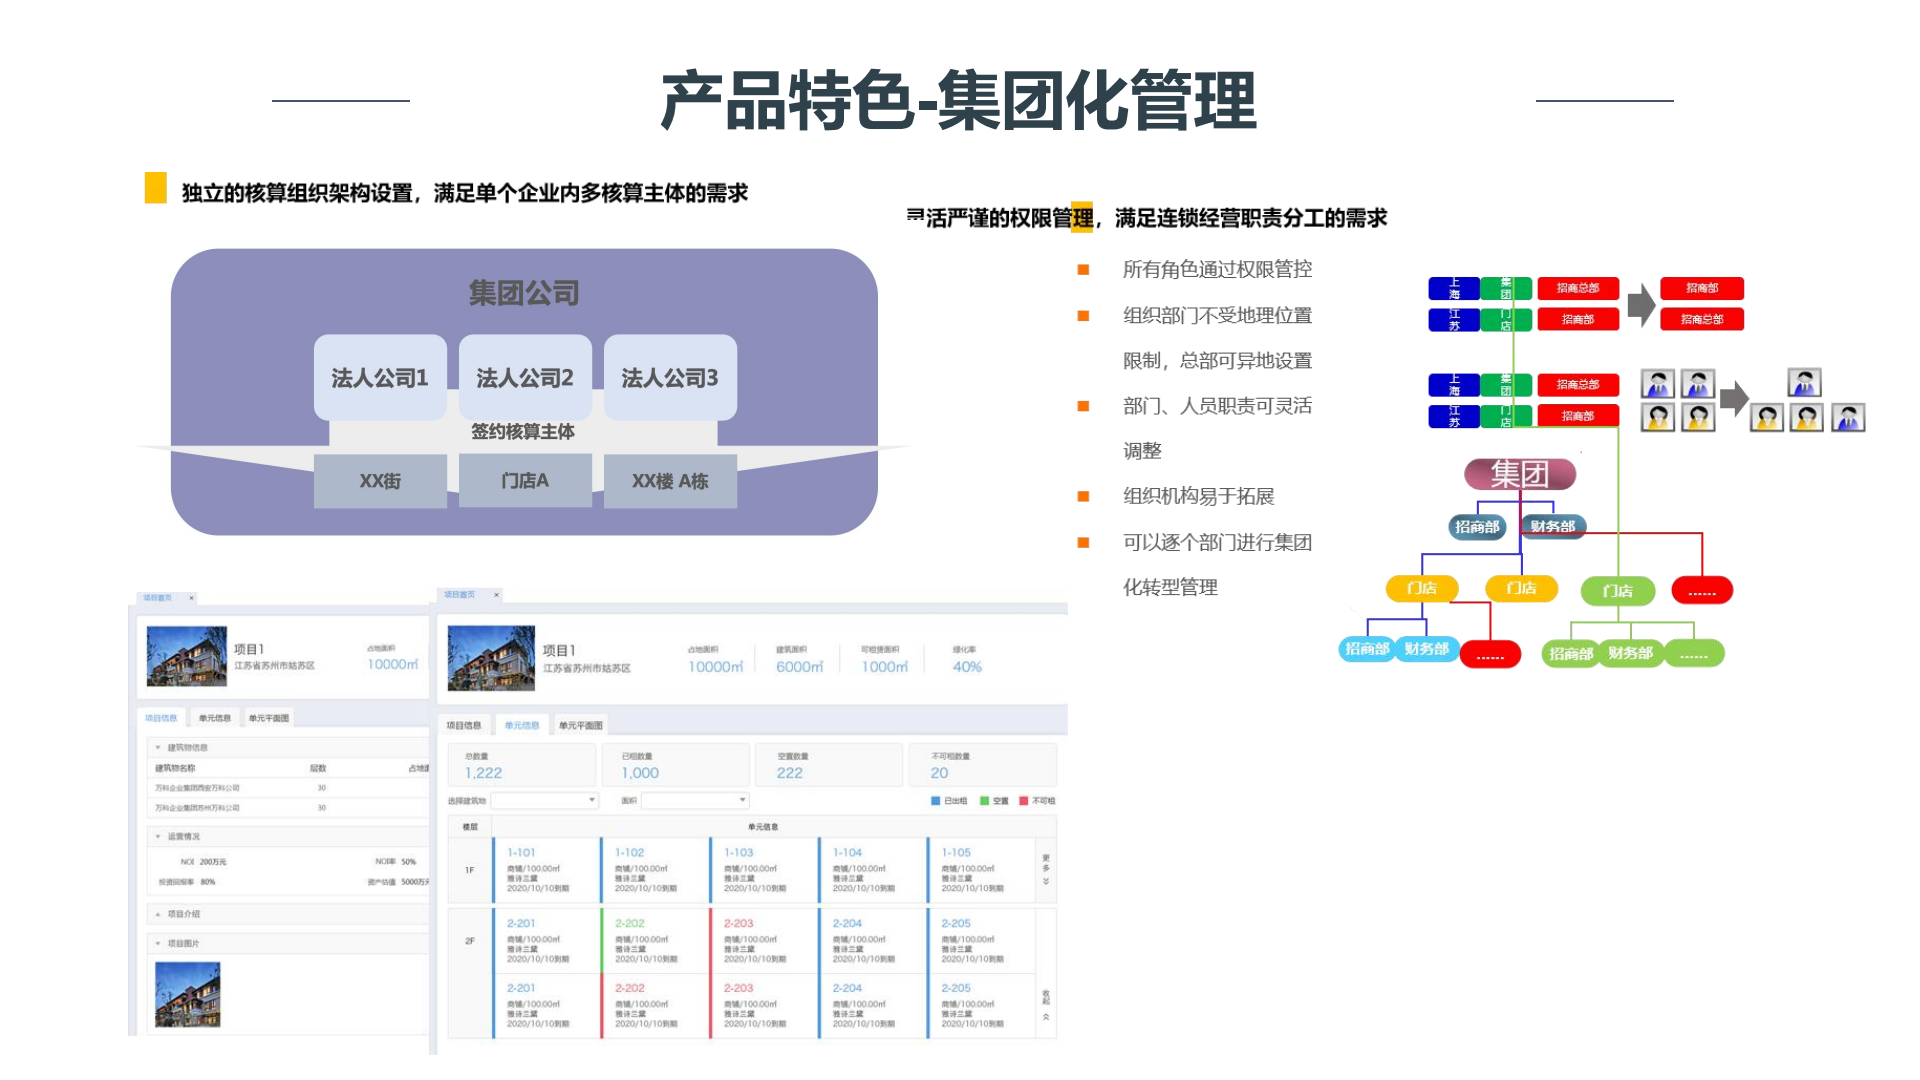
Task: Click the 收起 double-chevron icon on the 2F row
Action: [1046, 1016]
